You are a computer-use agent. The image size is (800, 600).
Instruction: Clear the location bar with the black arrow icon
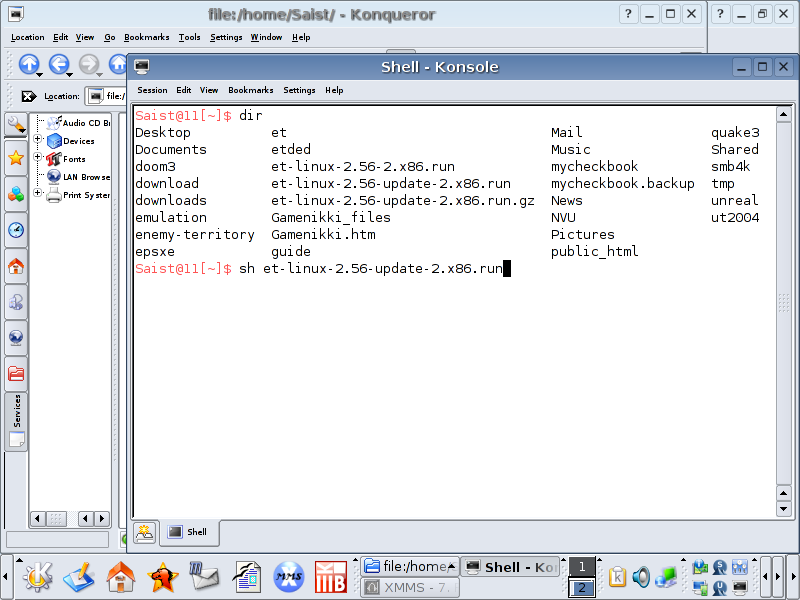pos(28,97)
